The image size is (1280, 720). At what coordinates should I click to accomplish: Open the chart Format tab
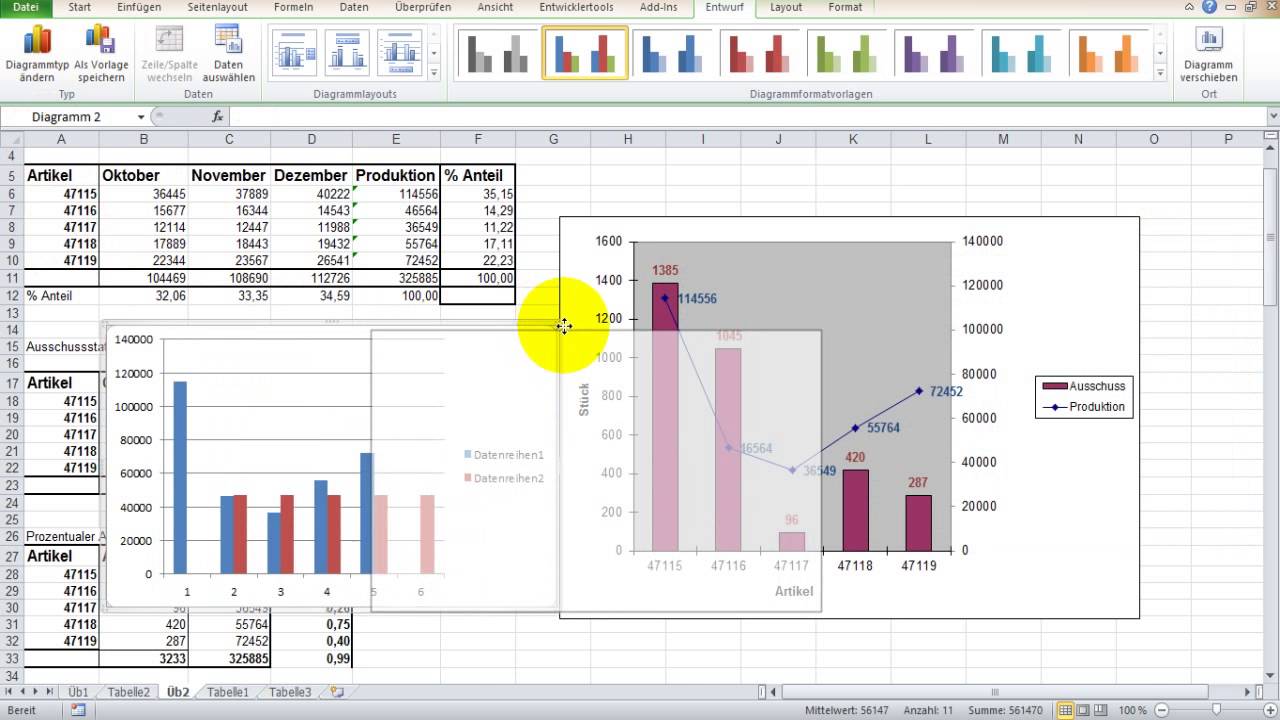point(845,7)
